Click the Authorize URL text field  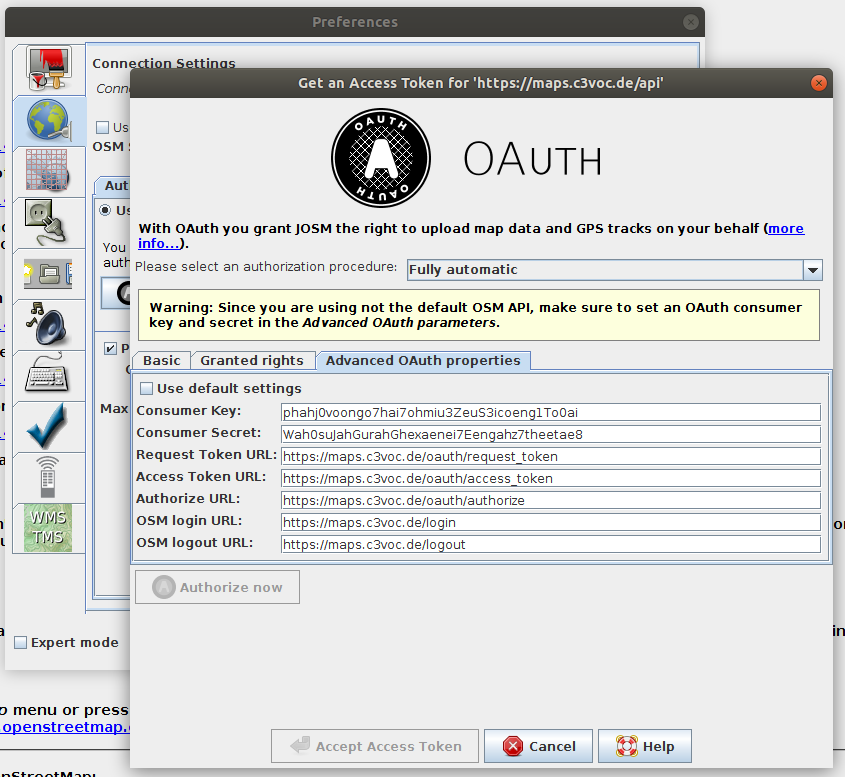(x=550, y=500)
